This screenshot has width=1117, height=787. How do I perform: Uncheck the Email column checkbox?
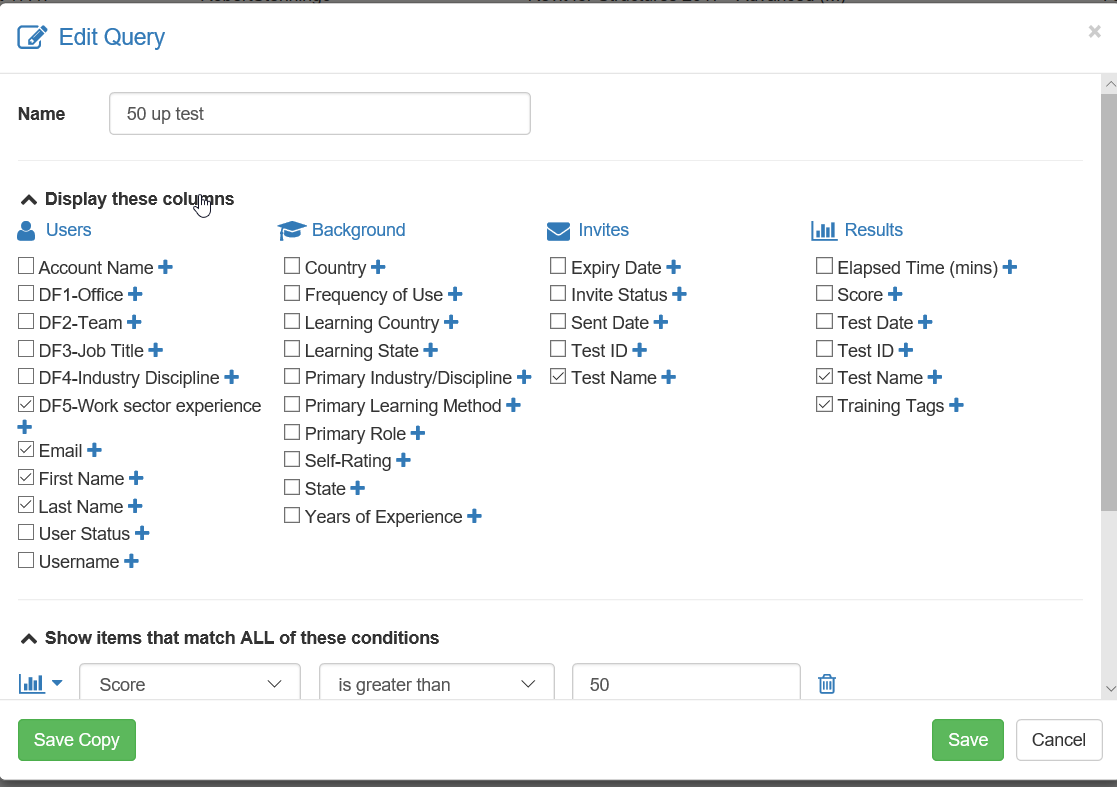[26, 450]
